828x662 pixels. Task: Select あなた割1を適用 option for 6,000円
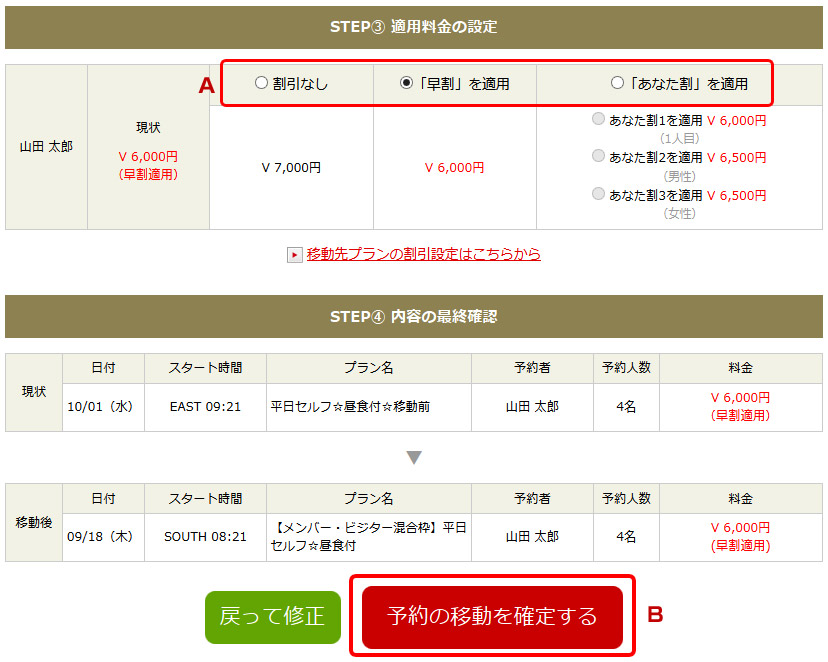pos(598,119)
